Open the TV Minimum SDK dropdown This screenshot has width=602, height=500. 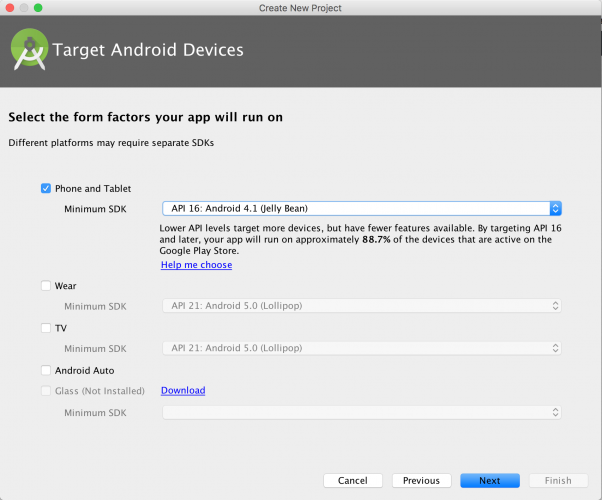coord(362,348)
